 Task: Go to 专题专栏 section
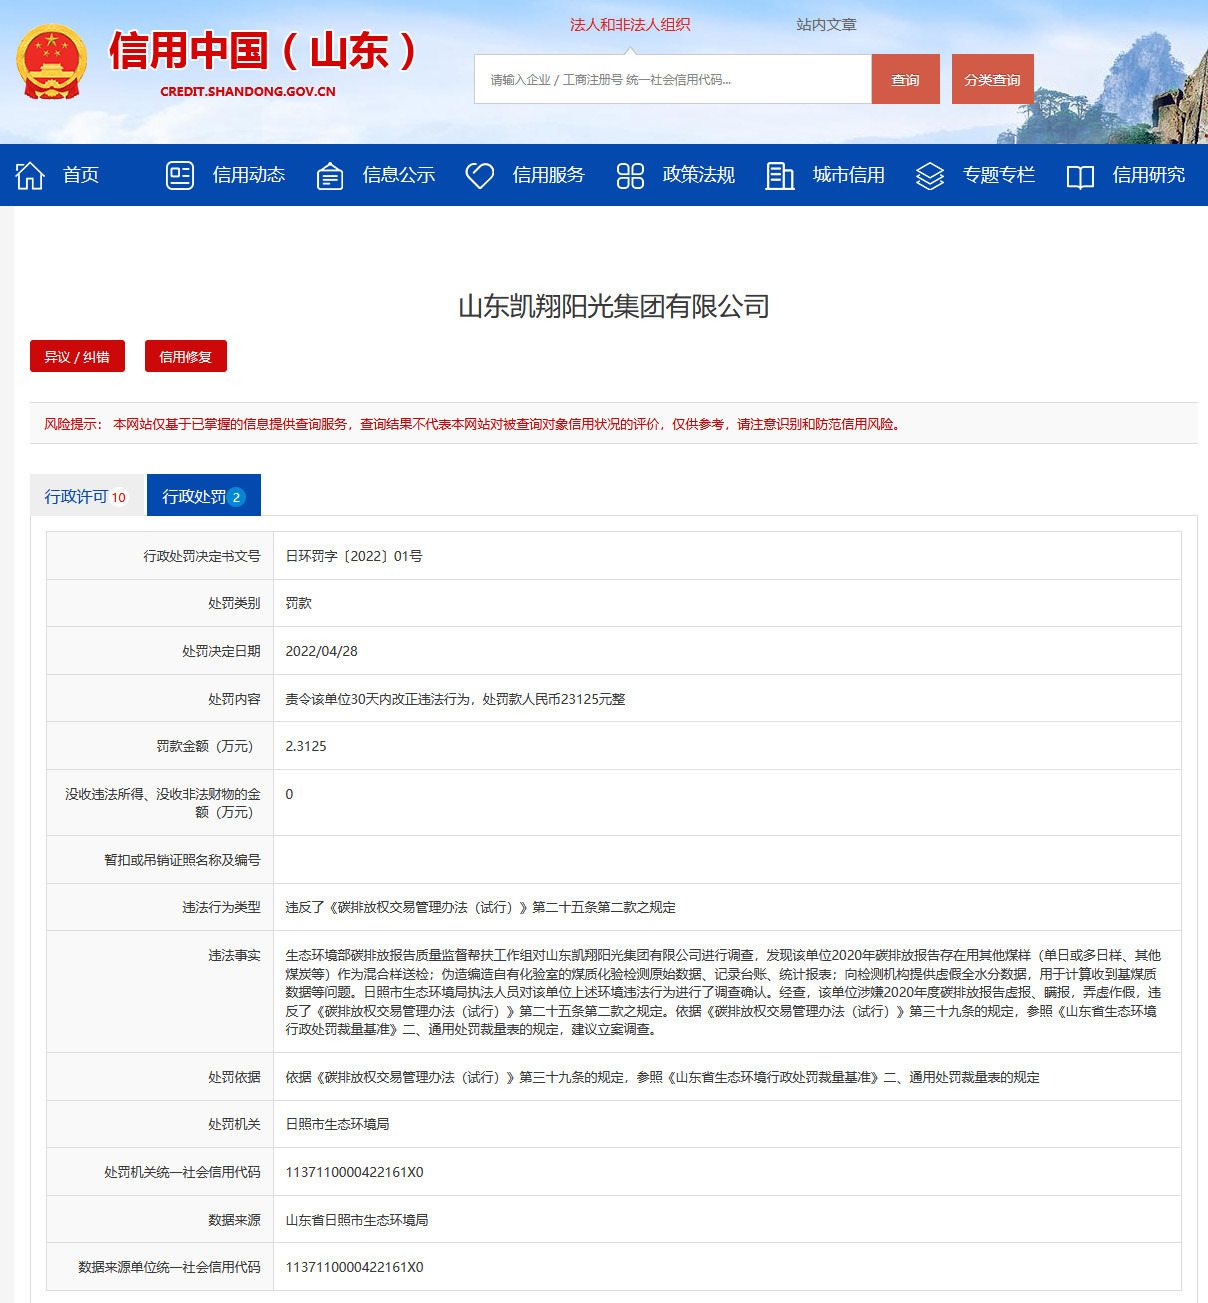point(999,175)
